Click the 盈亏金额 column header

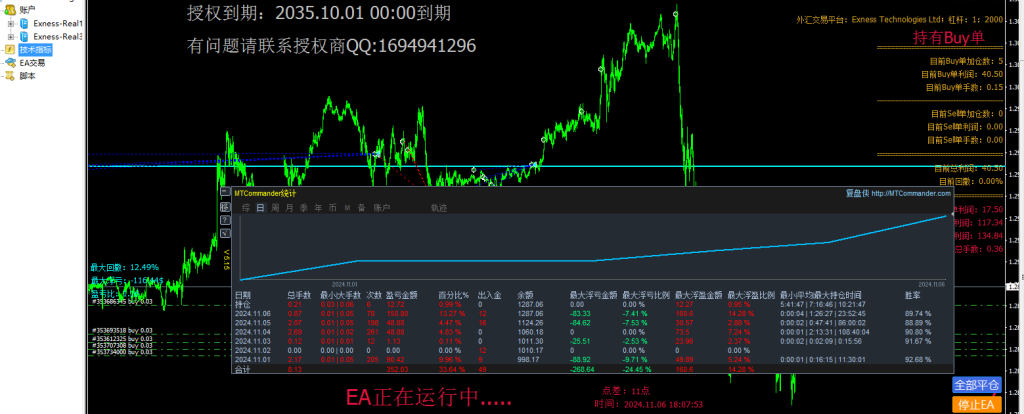pos(402,295)
